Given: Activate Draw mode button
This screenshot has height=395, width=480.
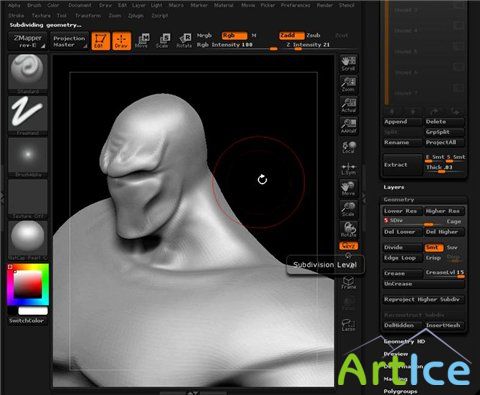Looking at the screenshot, I should pos(122,41).
